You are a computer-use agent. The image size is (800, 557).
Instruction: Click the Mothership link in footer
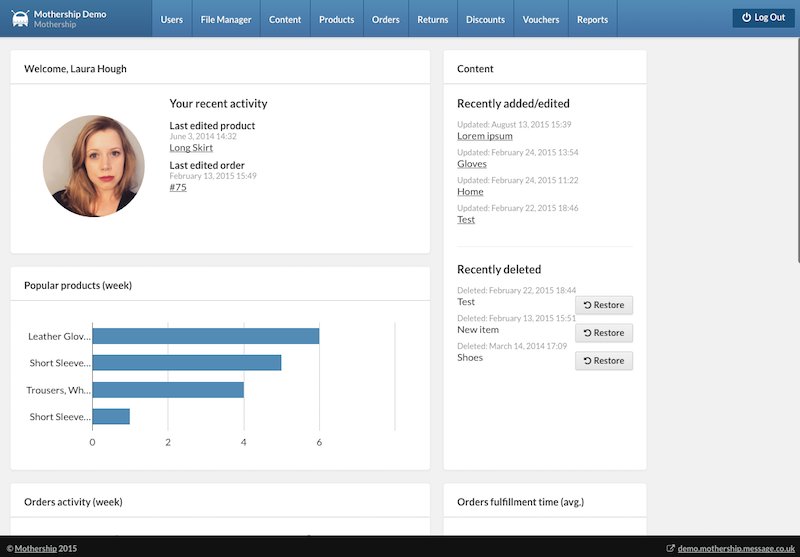36,548
